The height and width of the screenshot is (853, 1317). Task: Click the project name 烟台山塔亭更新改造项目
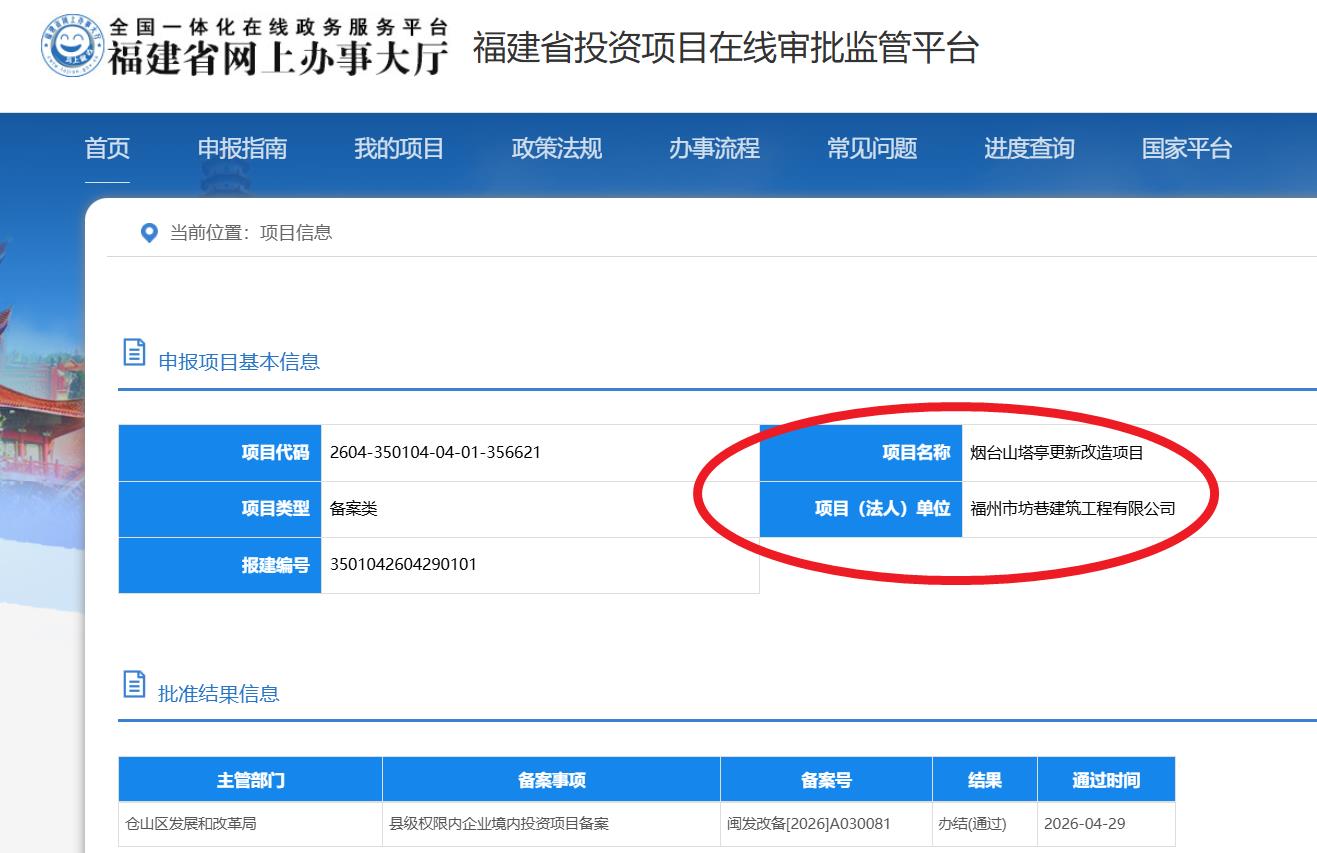coord(1056,453)
